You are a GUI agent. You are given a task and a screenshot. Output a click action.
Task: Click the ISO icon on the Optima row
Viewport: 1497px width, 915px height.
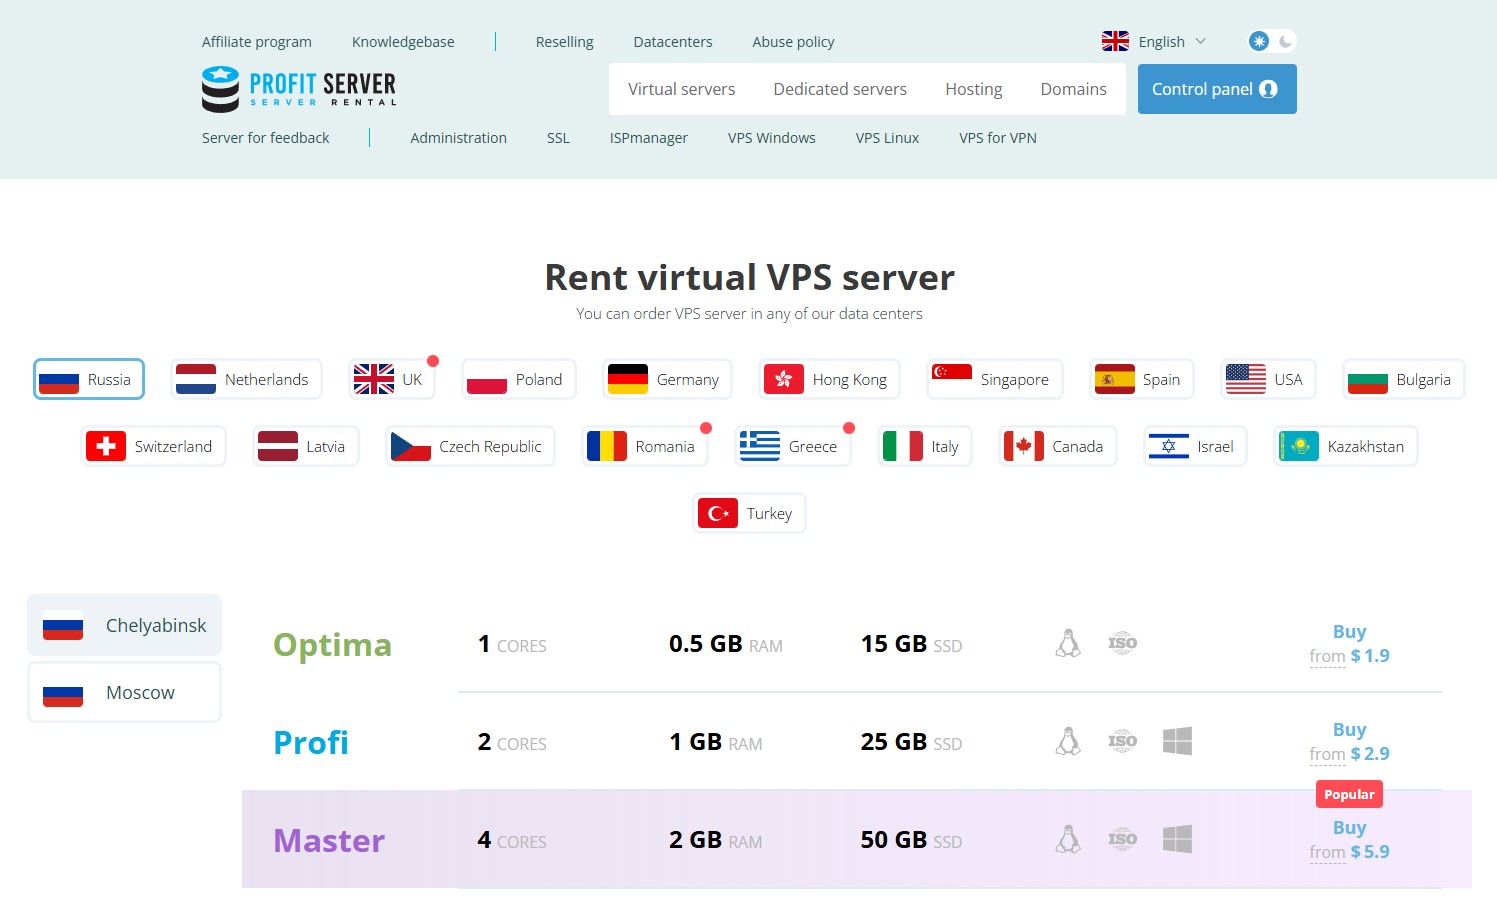tap(1122, 643)
